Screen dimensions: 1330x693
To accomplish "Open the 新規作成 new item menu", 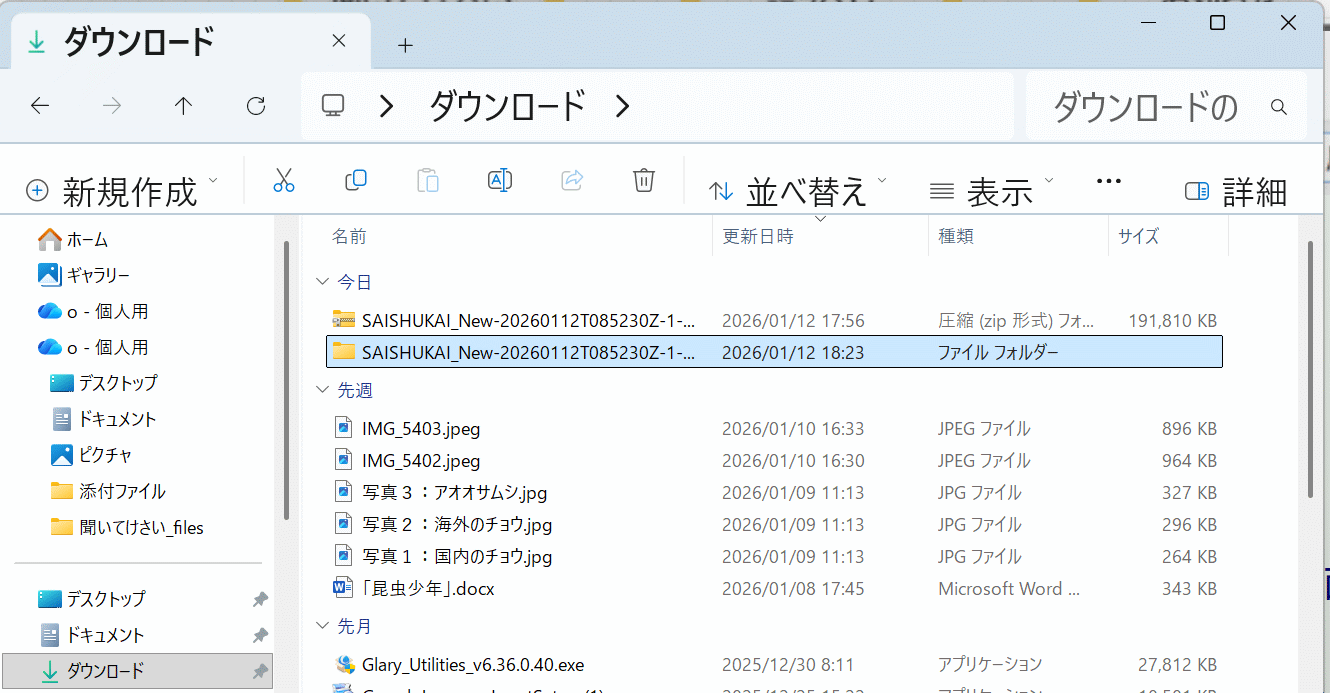I will coord(122,191).
